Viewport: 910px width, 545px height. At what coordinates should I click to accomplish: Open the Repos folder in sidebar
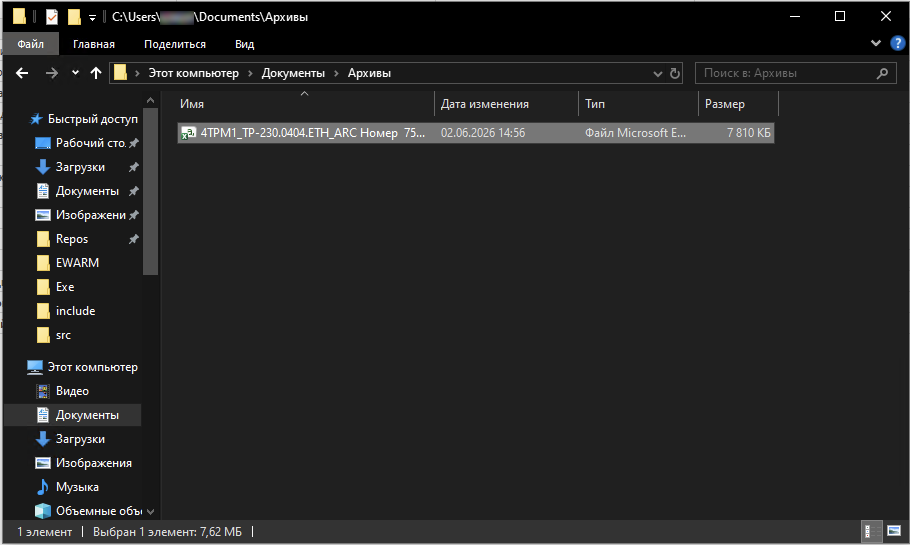71,239
